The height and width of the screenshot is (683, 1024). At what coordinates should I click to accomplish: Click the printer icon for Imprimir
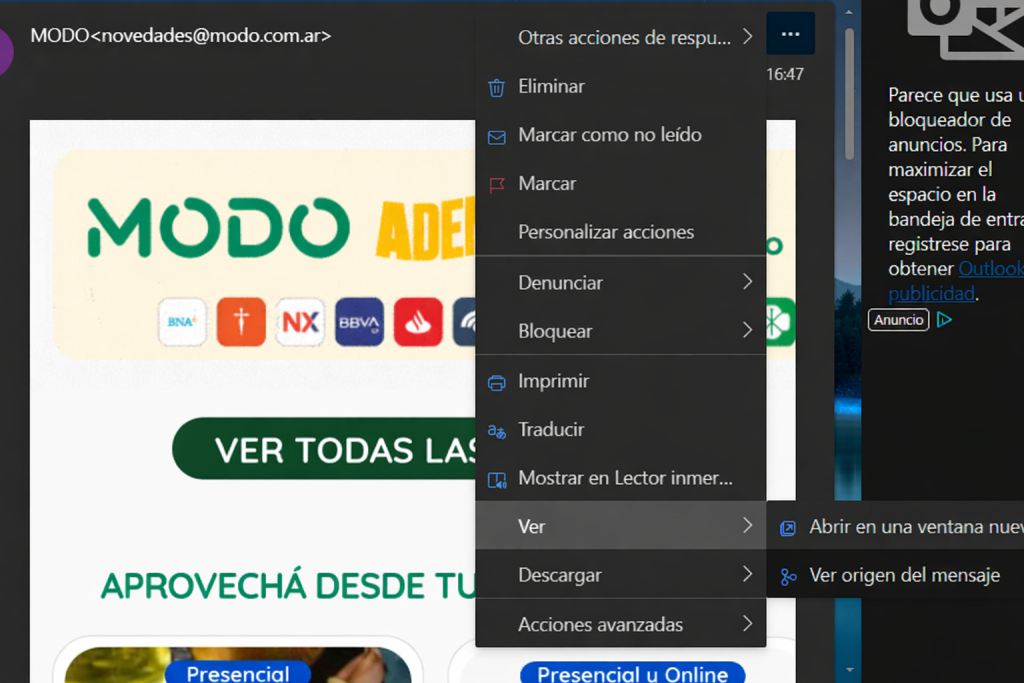coord(496,382)
